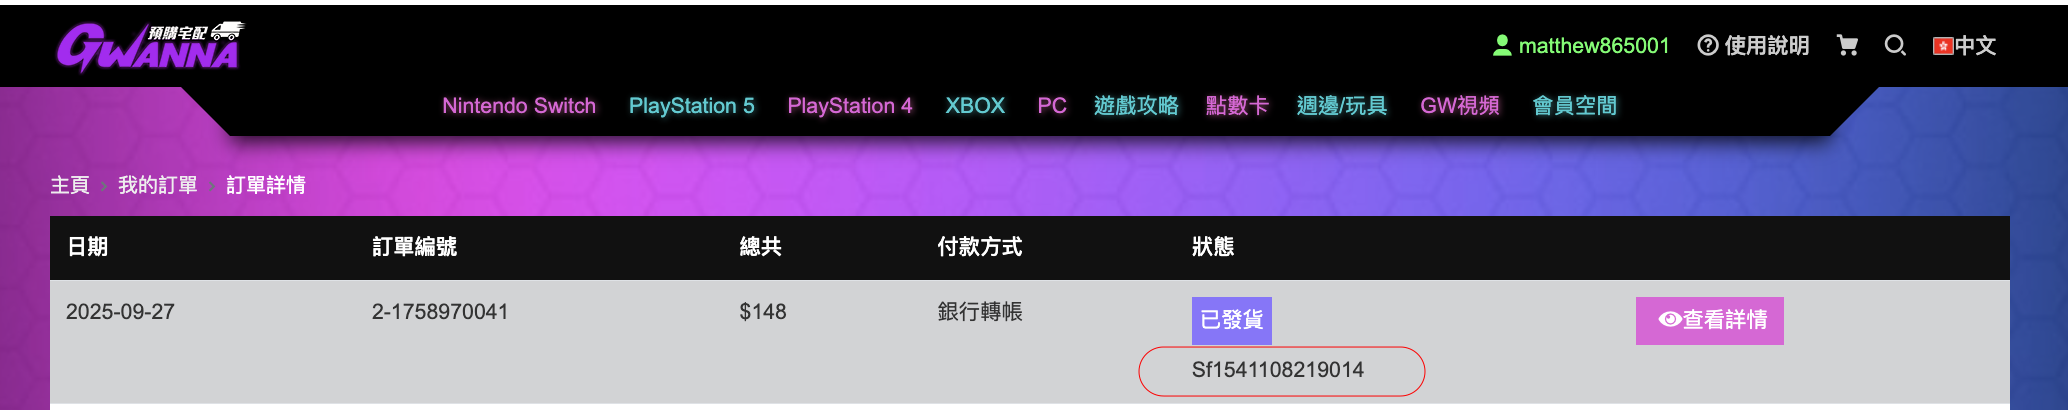2068x410 pixels.
Task: Click the search magnifier icon
Action: click(1894, 46)
